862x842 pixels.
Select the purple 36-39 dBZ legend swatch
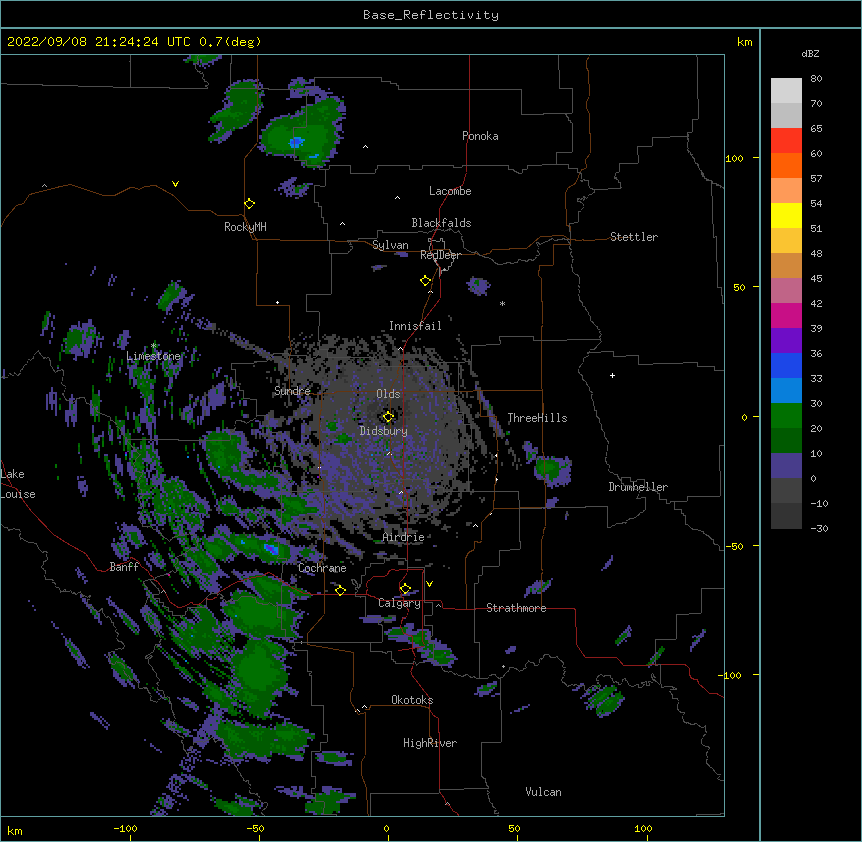[x=786, y=341]
